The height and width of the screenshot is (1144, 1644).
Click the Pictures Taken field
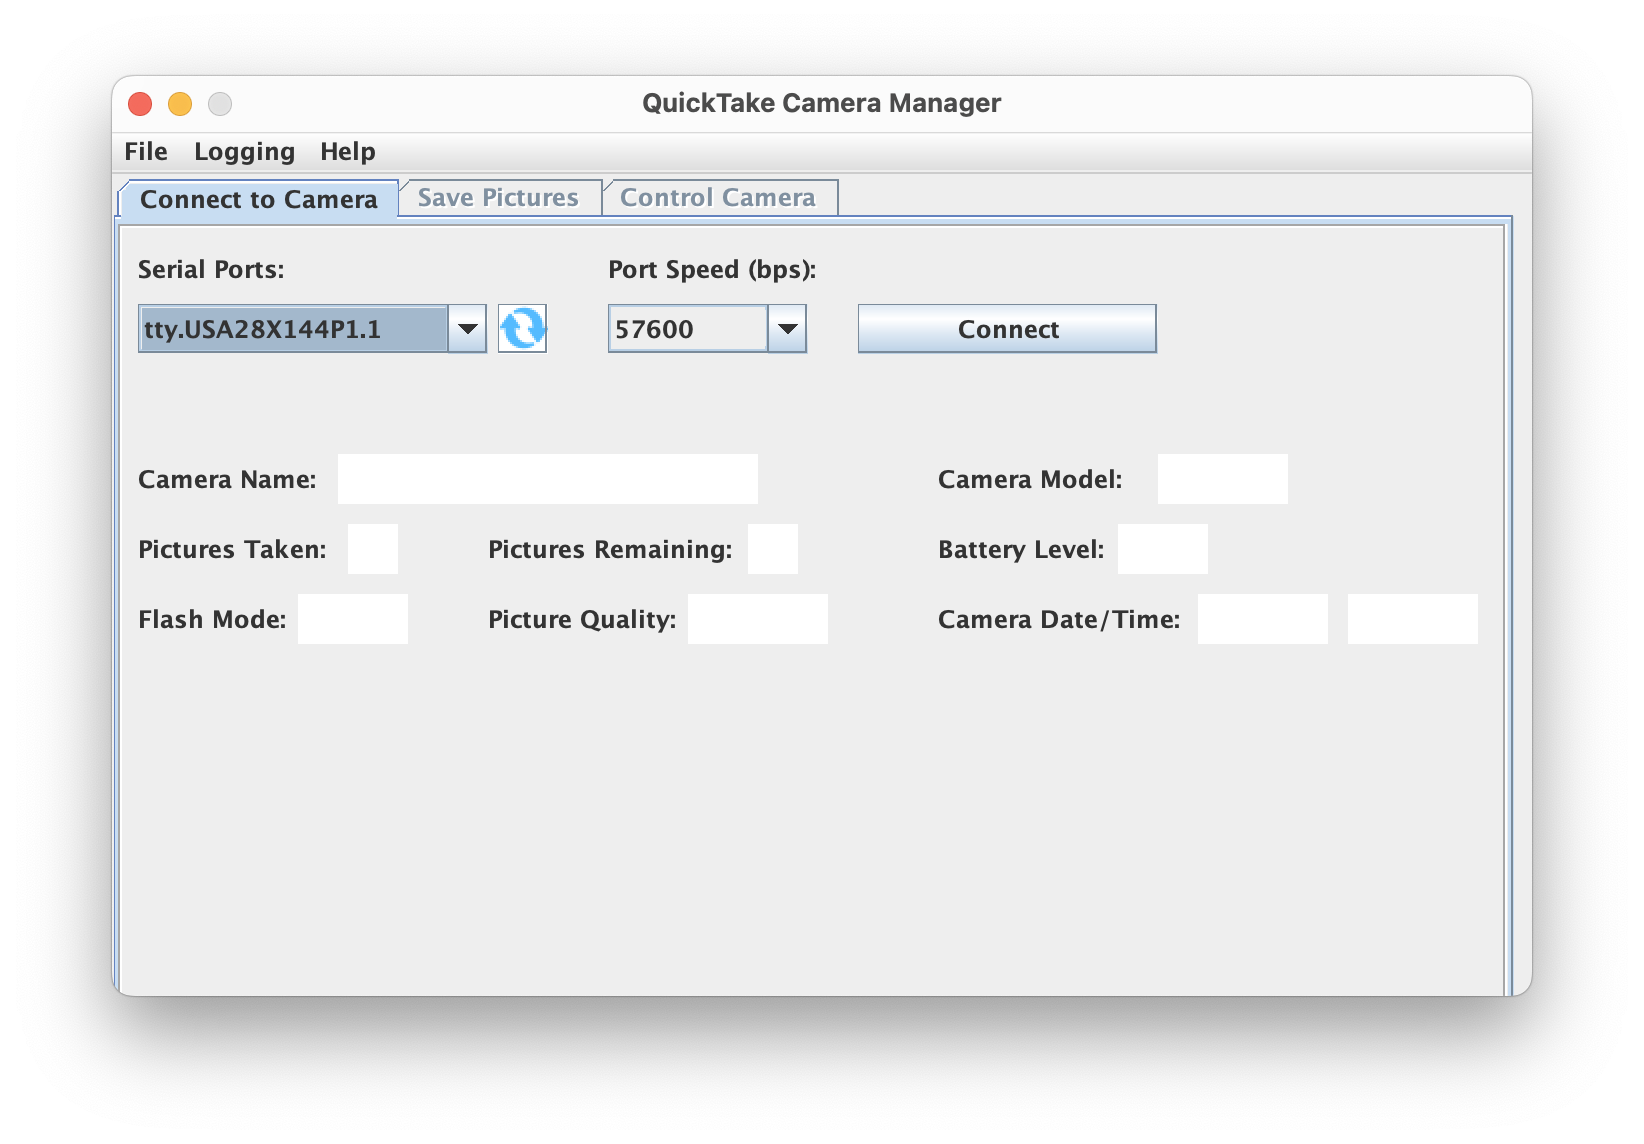point(372,549)
